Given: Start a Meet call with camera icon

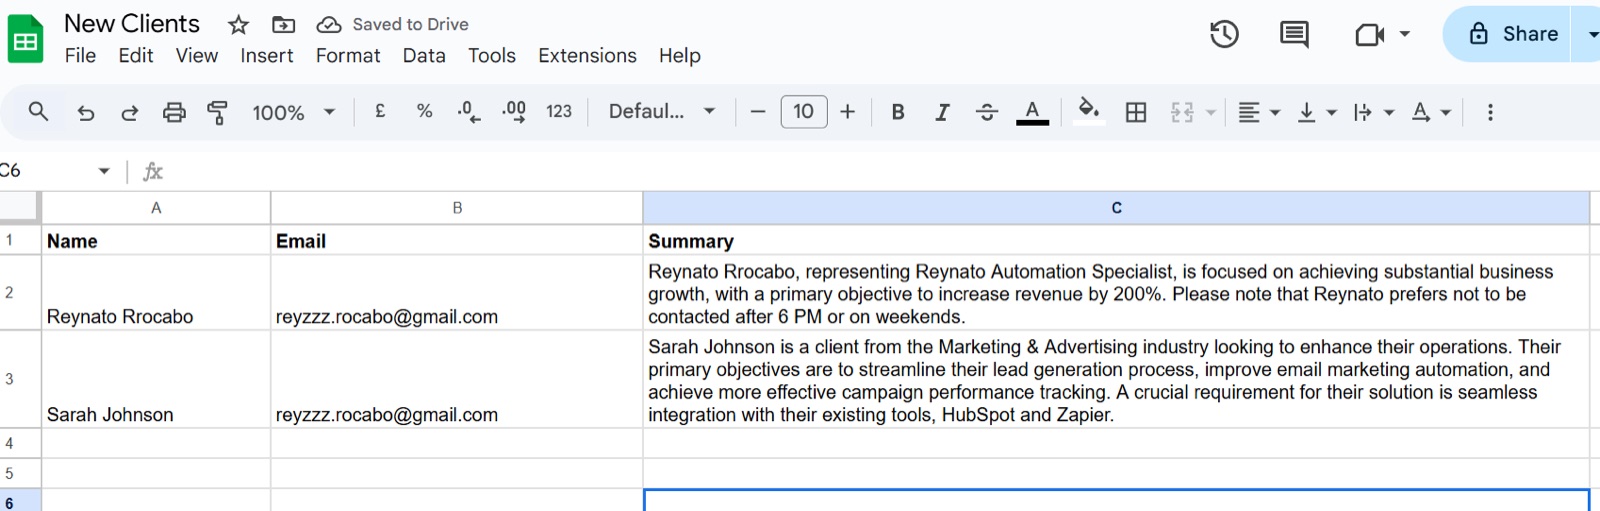Looking at the screenshot, I should pyautogui.click(x=1369, y=35).
